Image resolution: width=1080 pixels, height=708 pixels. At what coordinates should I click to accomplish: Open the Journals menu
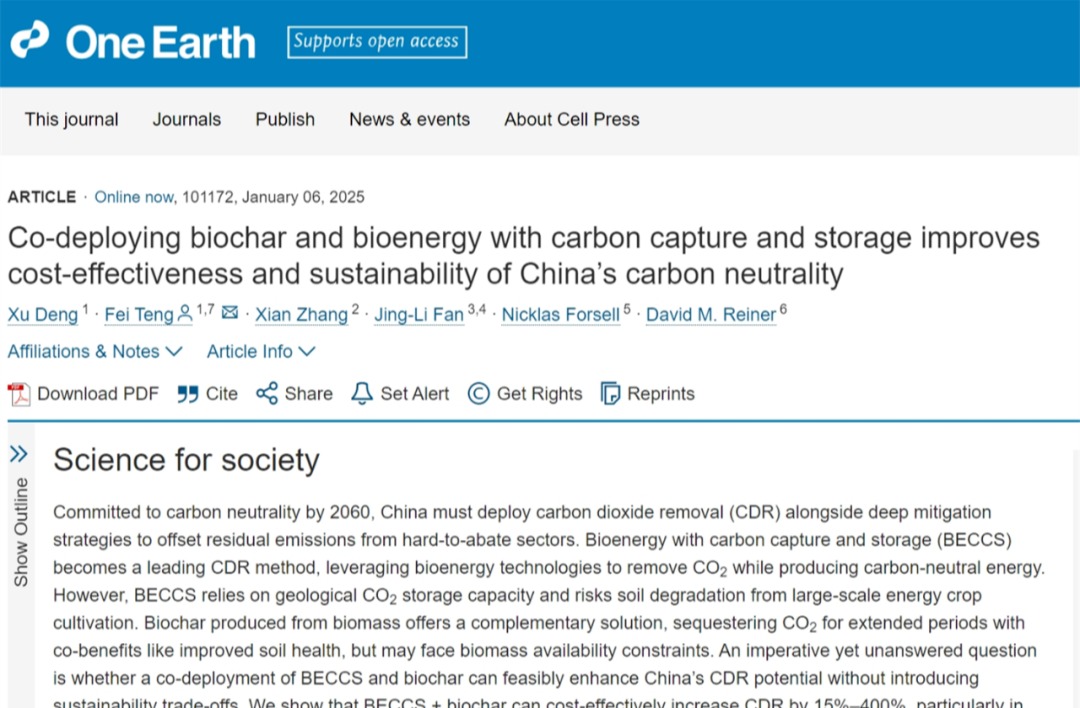click(186, 119)
